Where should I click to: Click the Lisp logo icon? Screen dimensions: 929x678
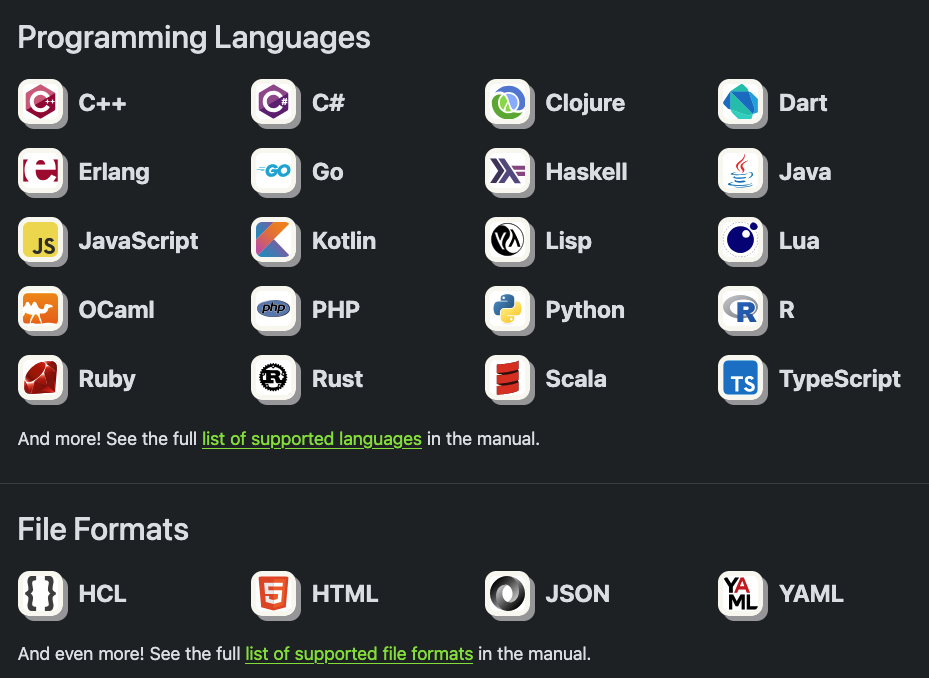tap(508, 240)
